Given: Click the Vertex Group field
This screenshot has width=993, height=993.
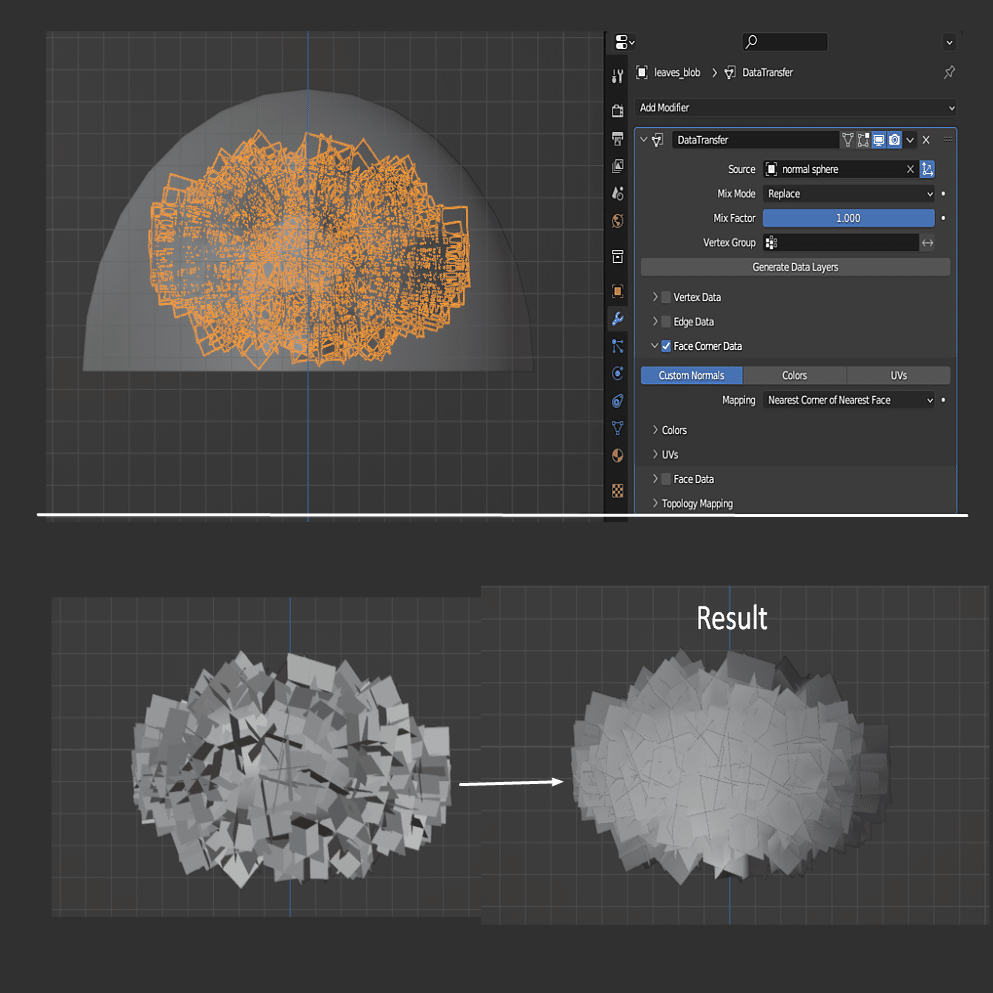Looking at the screenshot, I should [841, 243].
